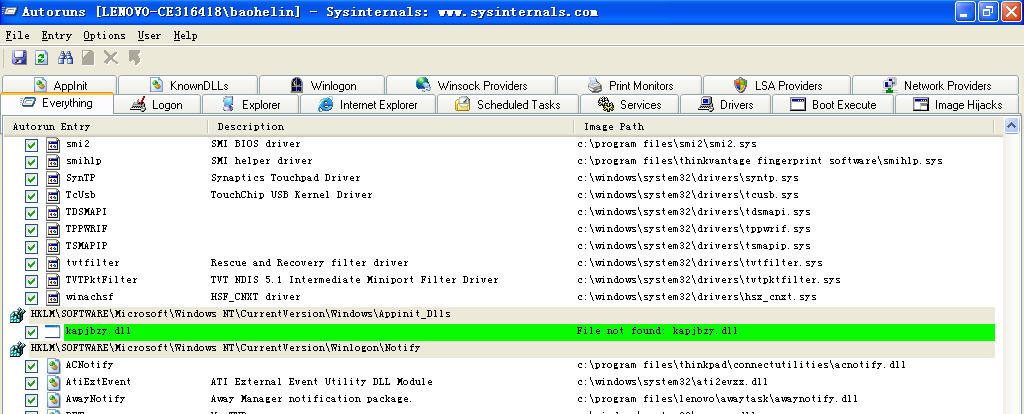The image size is (1024, 414).
Task: Open the Scheduled Tasks tab
Action: pos(507,104)
